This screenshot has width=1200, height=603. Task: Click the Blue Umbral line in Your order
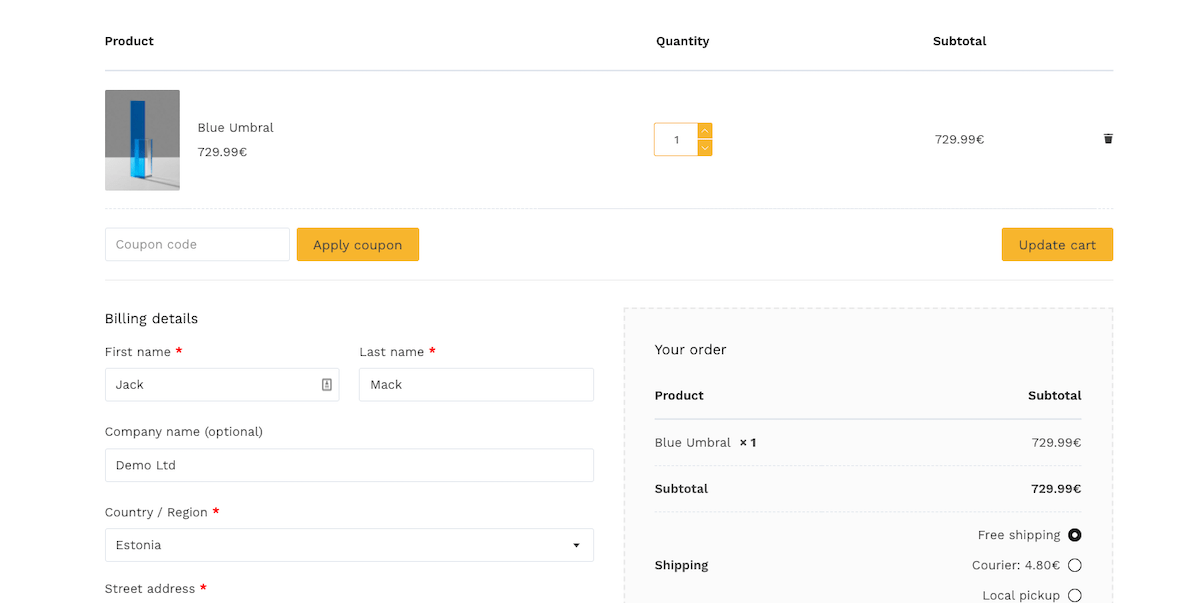(692, 442)
